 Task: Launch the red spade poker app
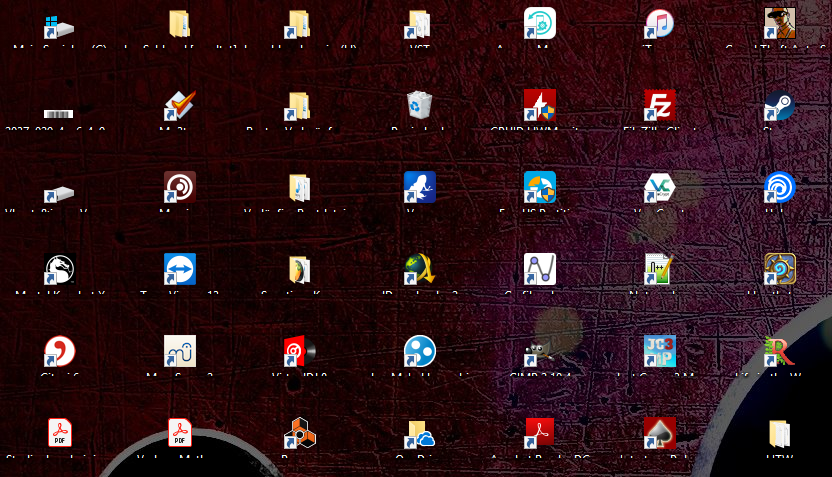pos(660,432)
